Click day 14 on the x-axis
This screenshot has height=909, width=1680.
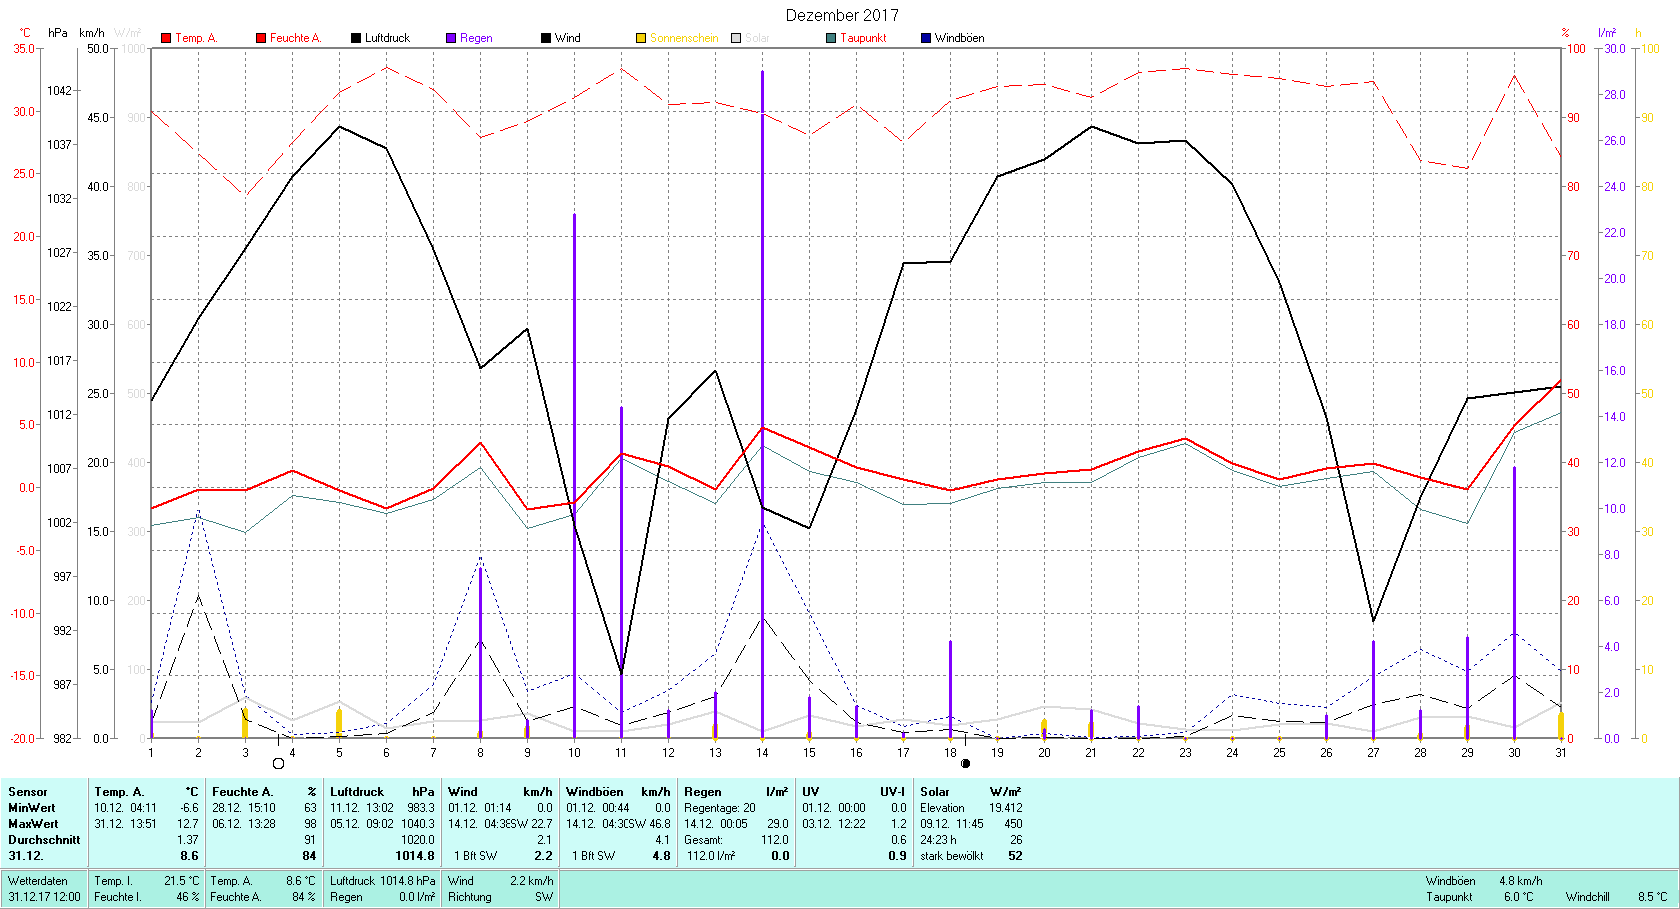tap(762, 753)
